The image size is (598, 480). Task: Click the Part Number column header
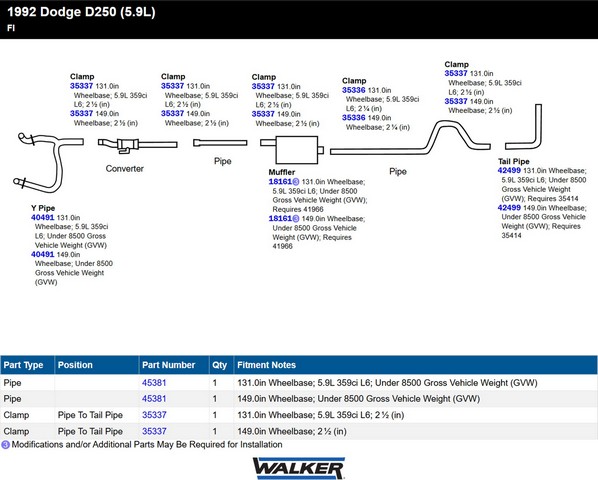174,365
